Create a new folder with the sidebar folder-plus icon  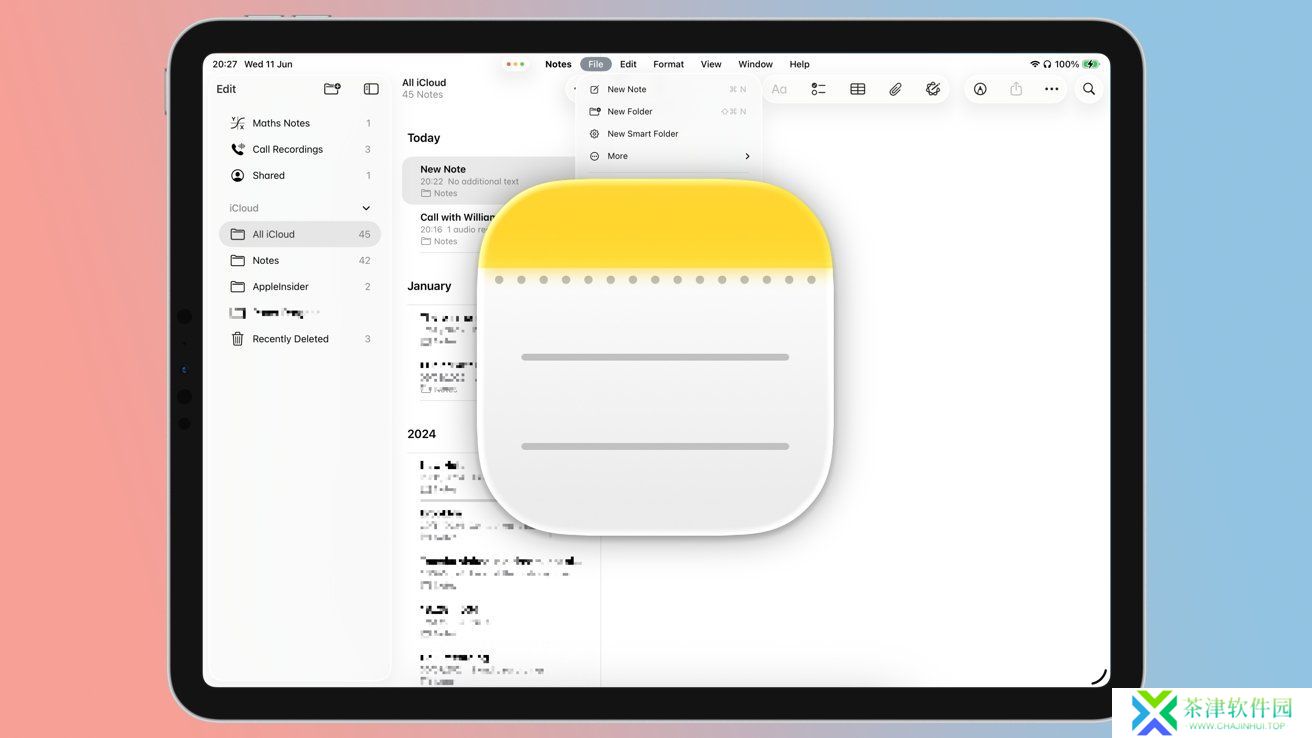[332, 89]
